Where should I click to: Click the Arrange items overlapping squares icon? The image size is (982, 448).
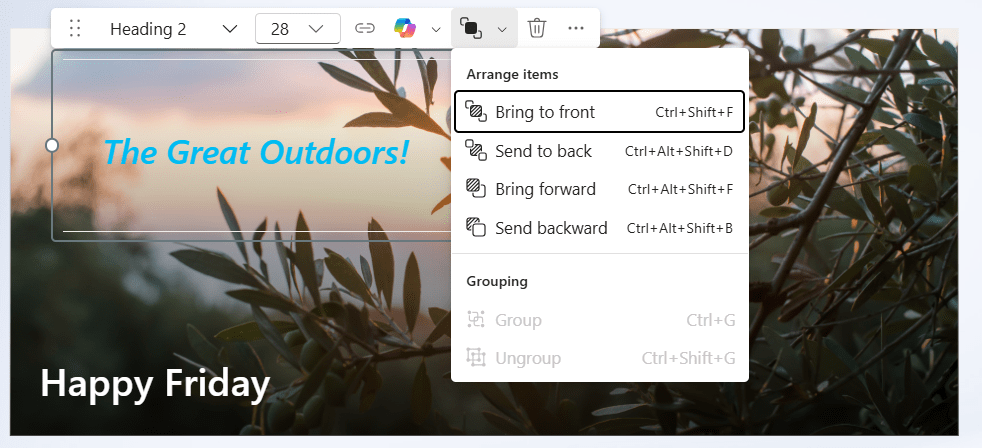click(x=472, y=29)
